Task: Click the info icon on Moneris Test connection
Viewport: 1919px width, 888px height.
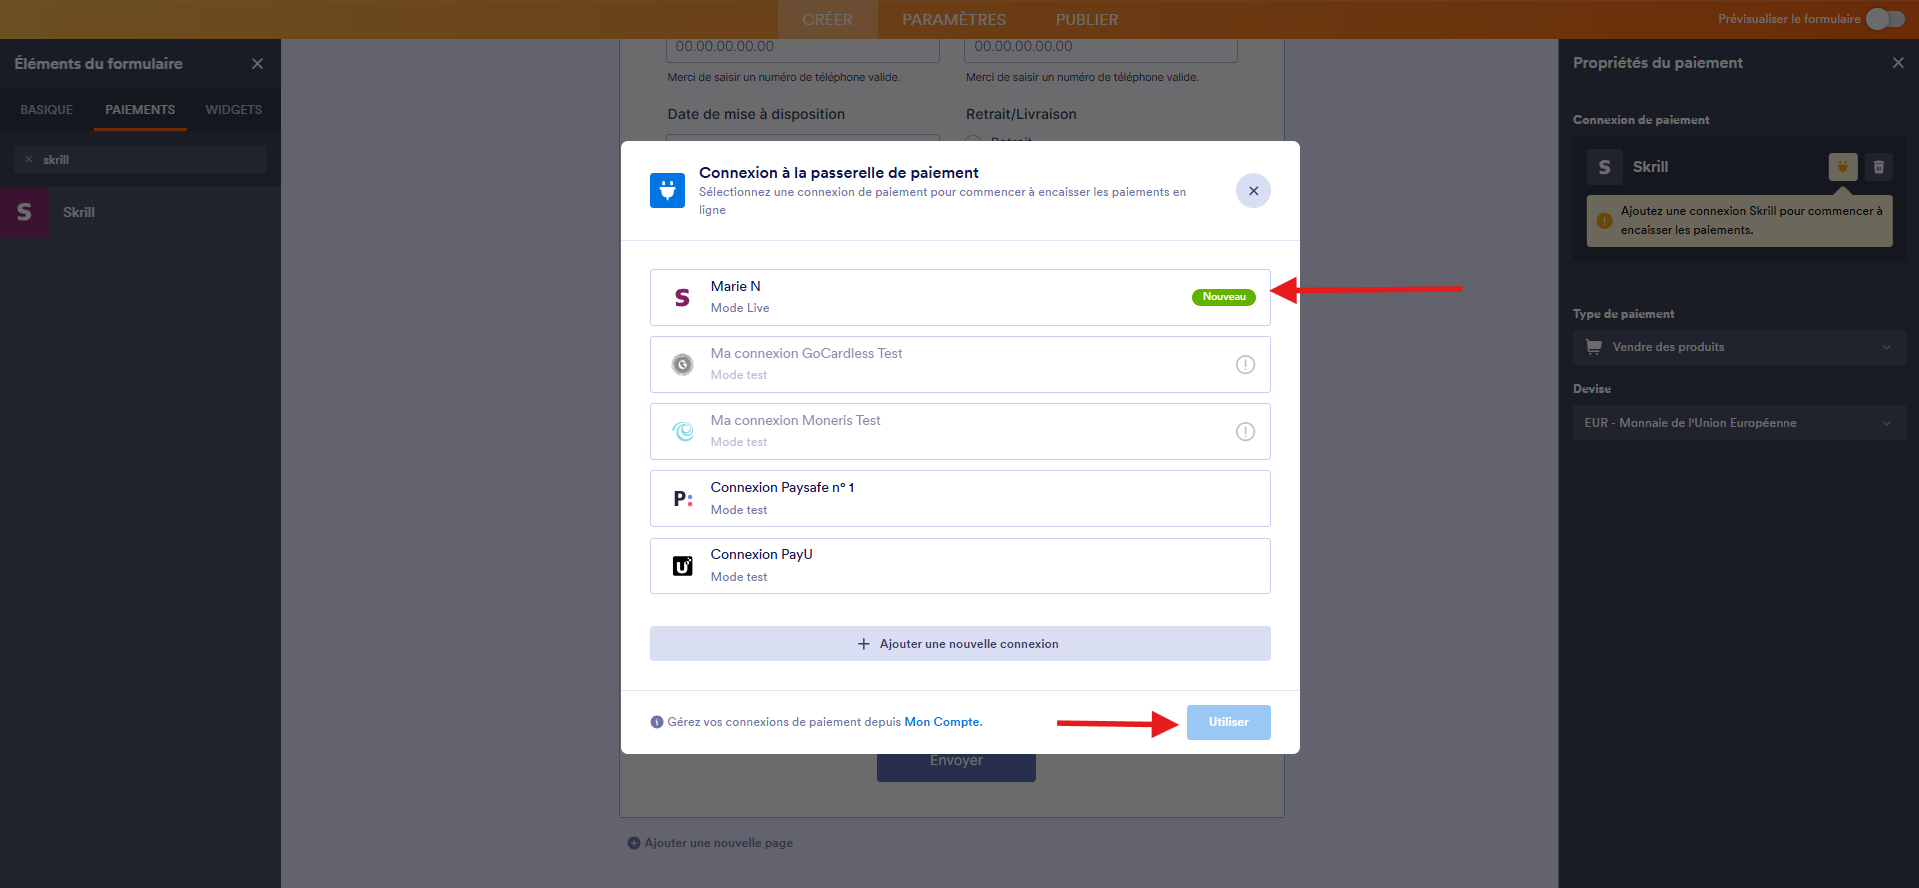Action: coord(1245,431)
